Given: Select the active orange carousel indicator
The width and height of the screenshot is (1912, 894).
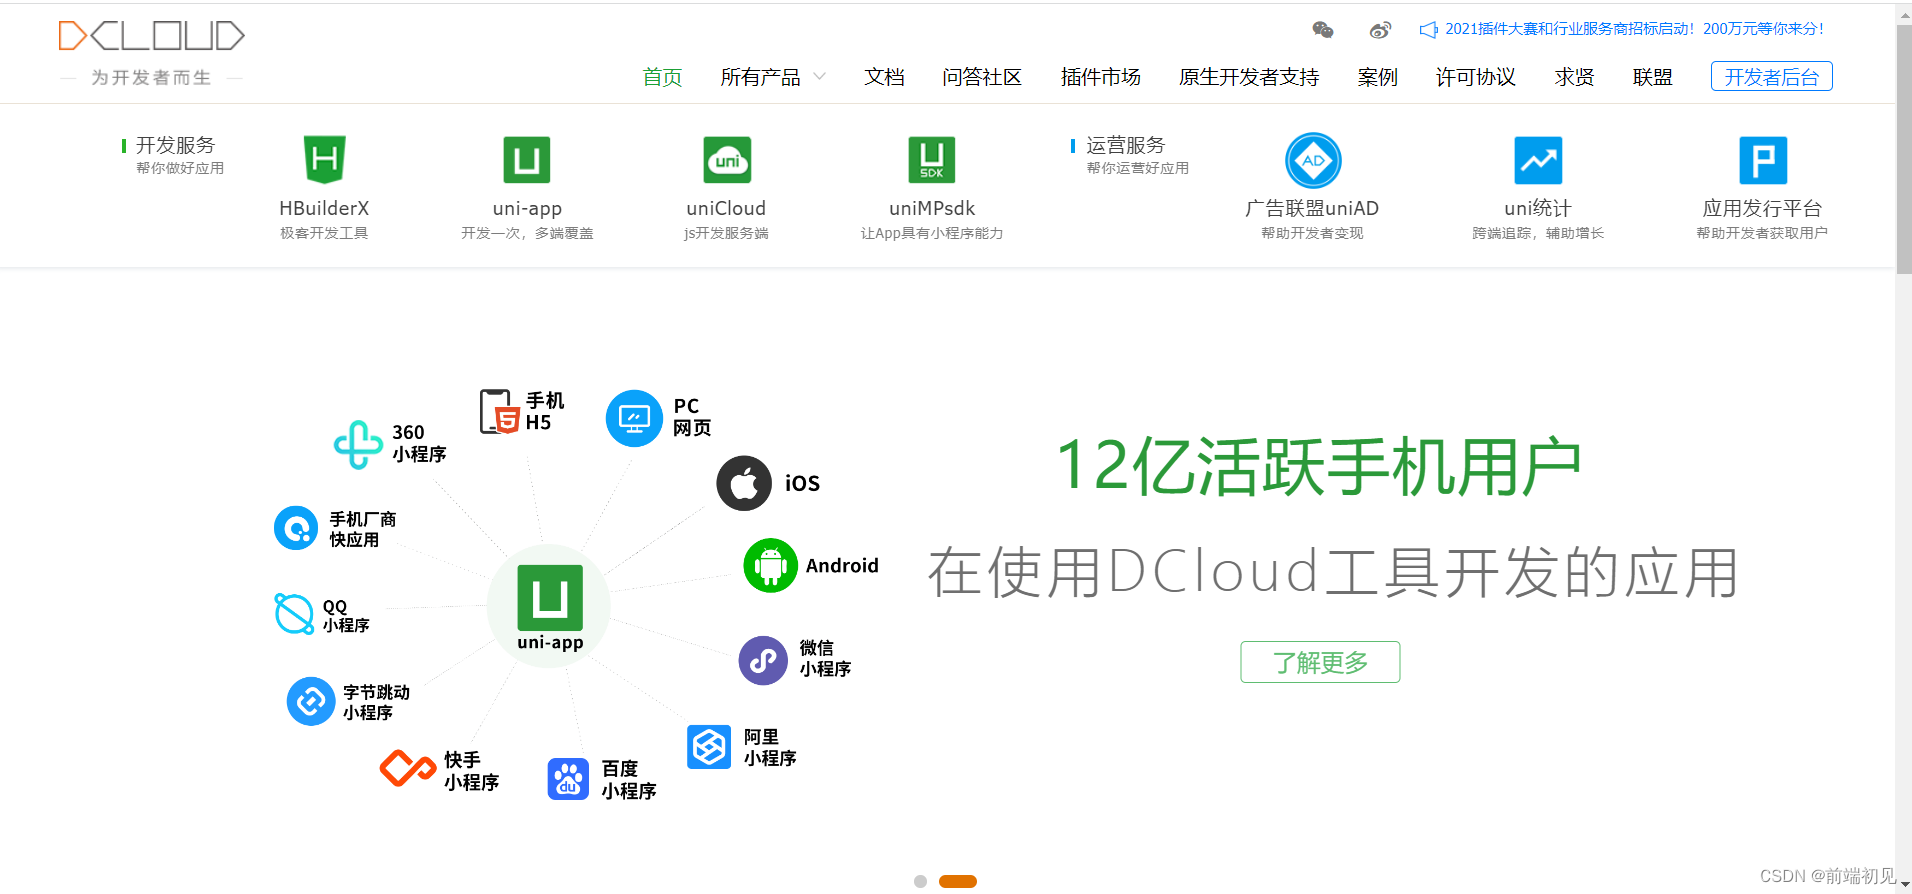Looking at the screenshot, I should pos(958,881).
